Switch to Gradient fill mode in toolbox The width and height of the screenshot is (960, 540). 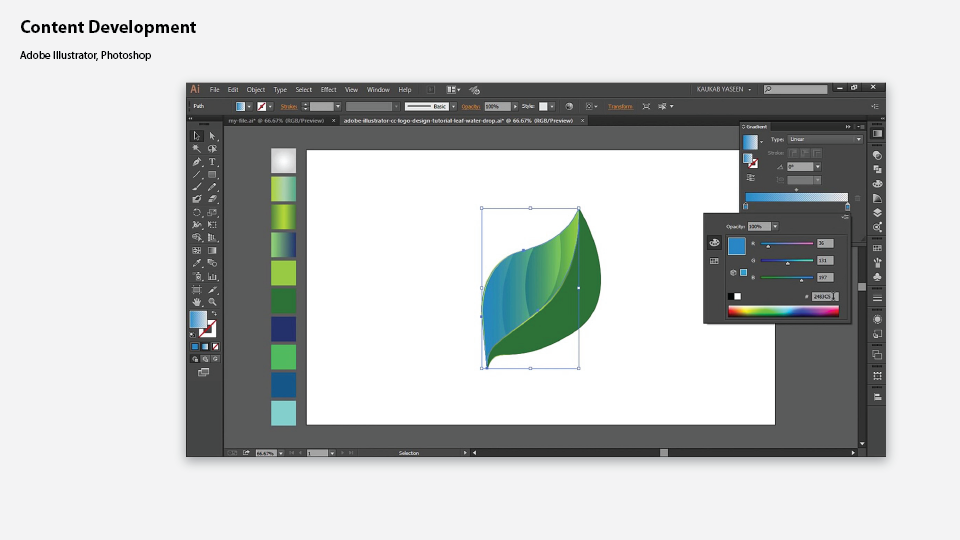205,346
